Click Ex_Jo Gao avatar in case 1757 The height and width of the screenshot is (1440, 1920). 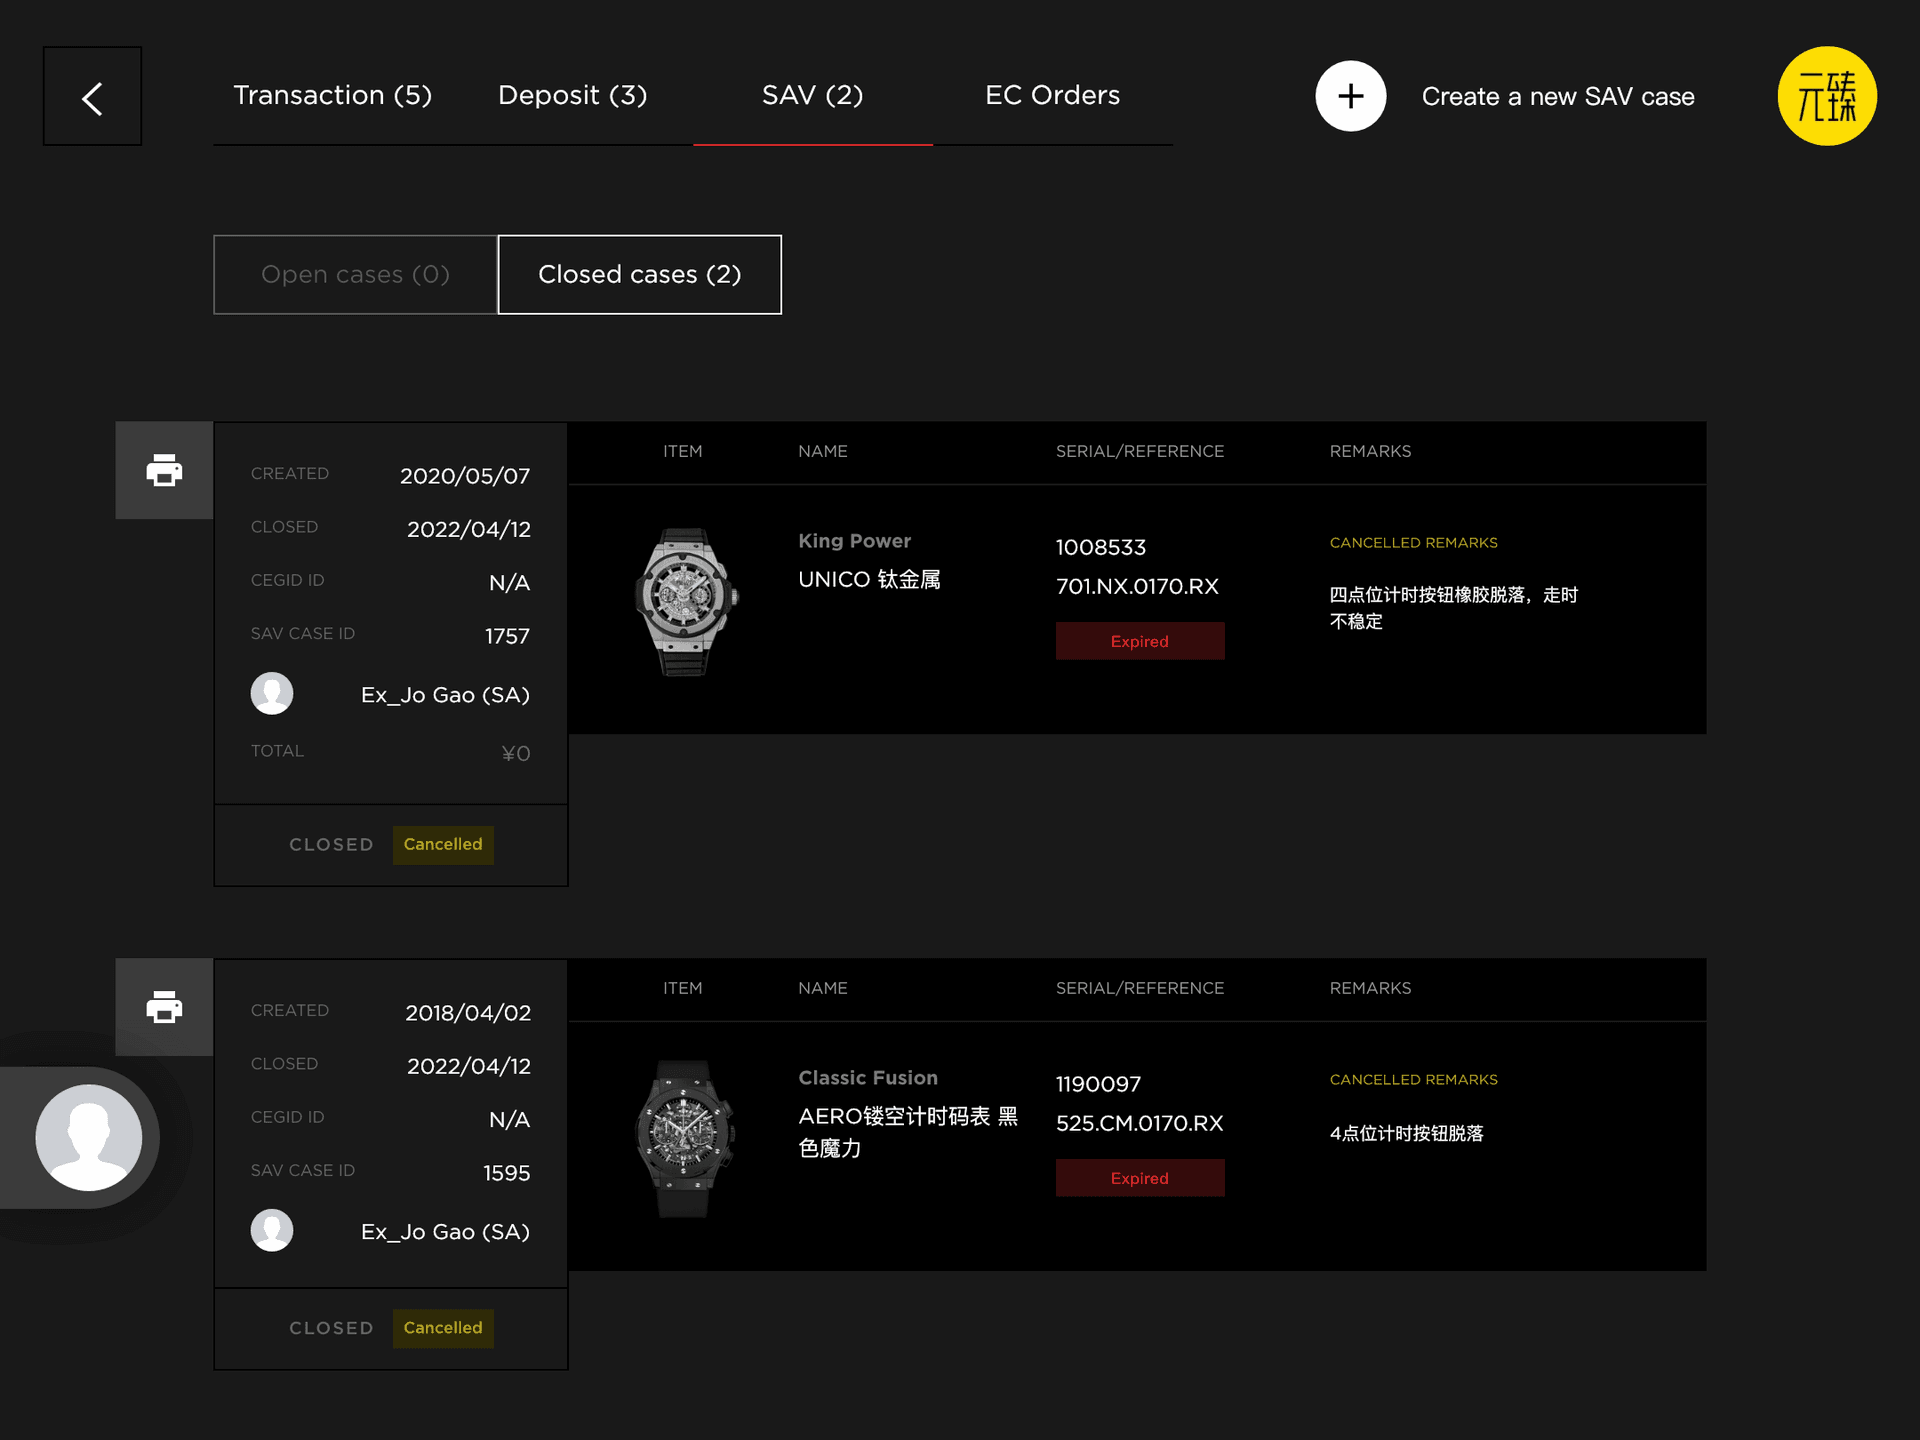(272, 693)
